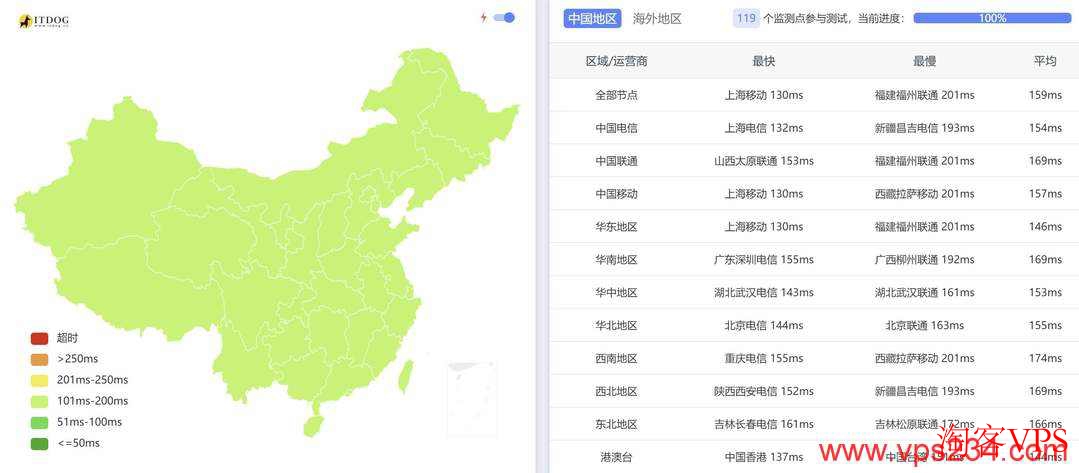1079x473 pixels.
Task: Click Hainan island on the map
Action: (312, 426)
